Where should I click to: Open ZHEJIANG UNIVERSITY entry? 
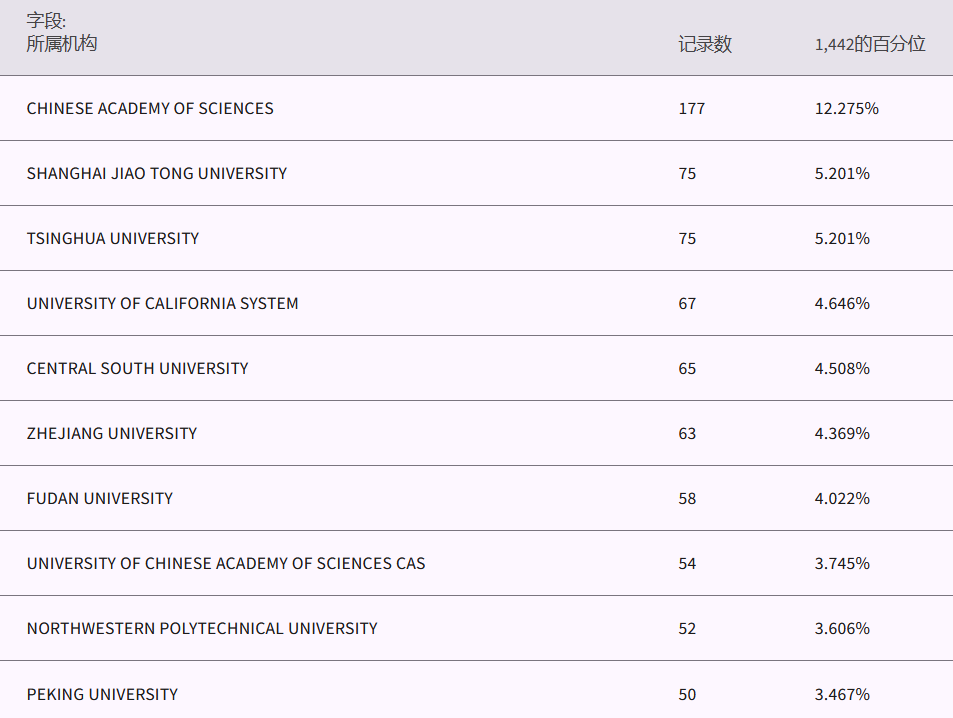point(112,433)
